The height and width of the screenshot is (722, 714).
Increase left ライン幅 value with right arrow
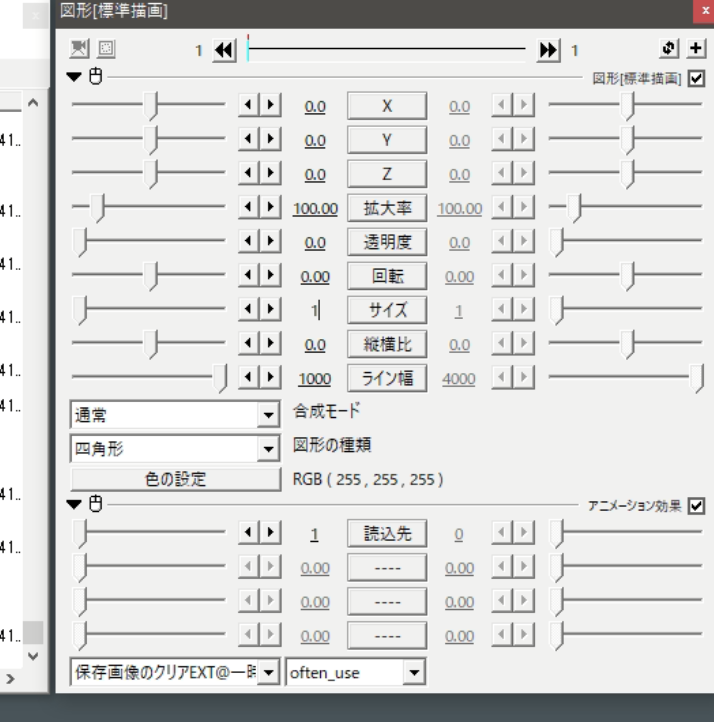point(271,378)
